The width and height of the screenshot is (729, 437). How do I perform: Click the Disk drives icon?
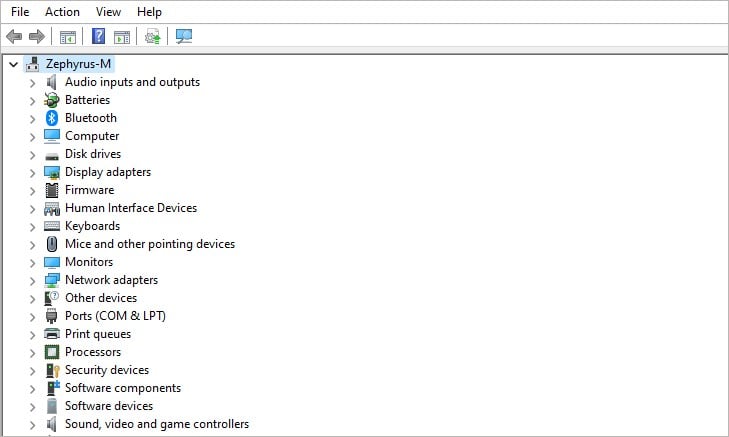click(x=52, y=156)
